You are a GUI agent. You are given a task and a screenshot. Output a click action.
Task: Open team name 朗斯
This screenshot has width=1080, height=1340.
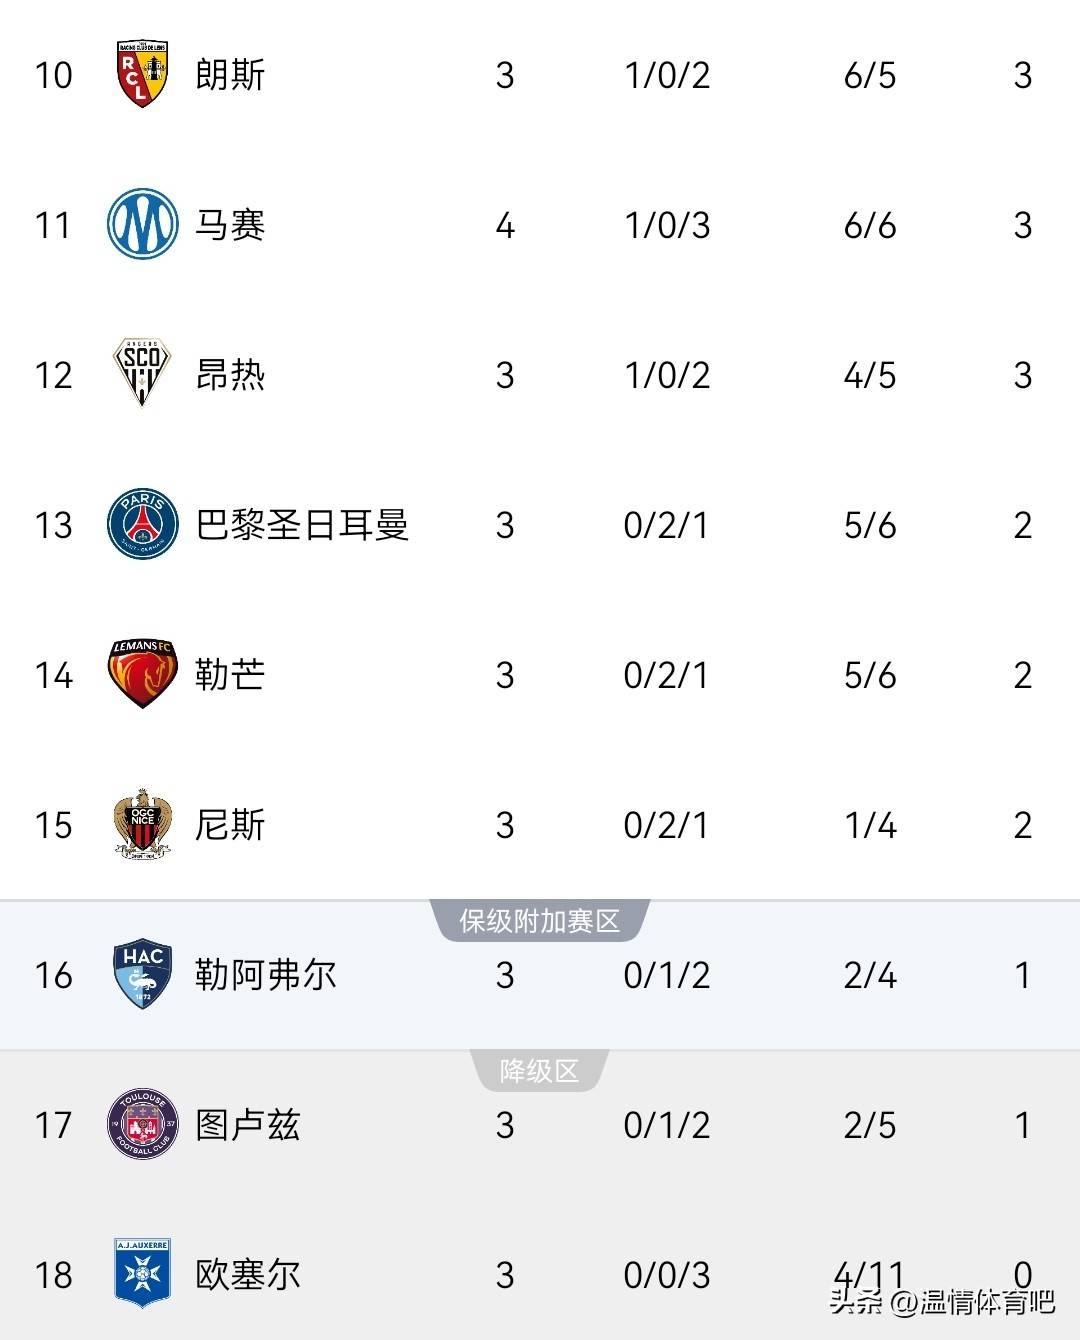click(231, 75)
